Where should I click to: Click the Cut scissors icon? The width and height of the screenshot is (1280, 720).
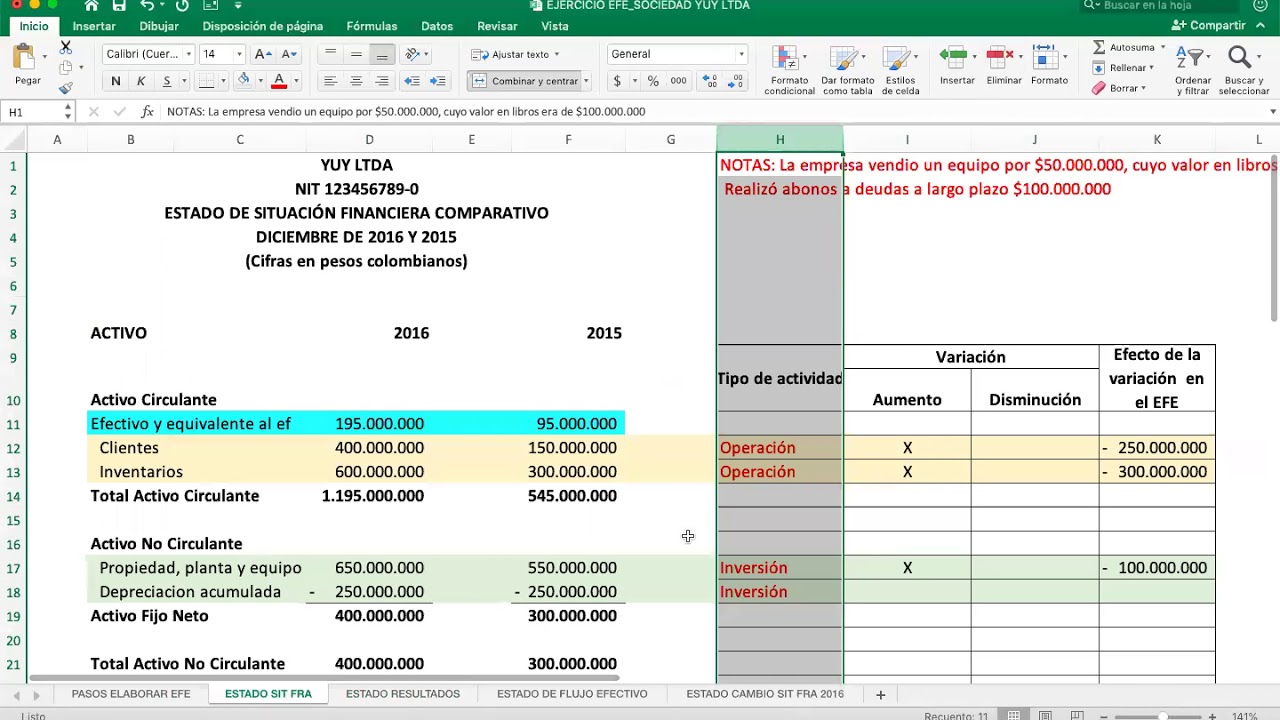(66, 47)
